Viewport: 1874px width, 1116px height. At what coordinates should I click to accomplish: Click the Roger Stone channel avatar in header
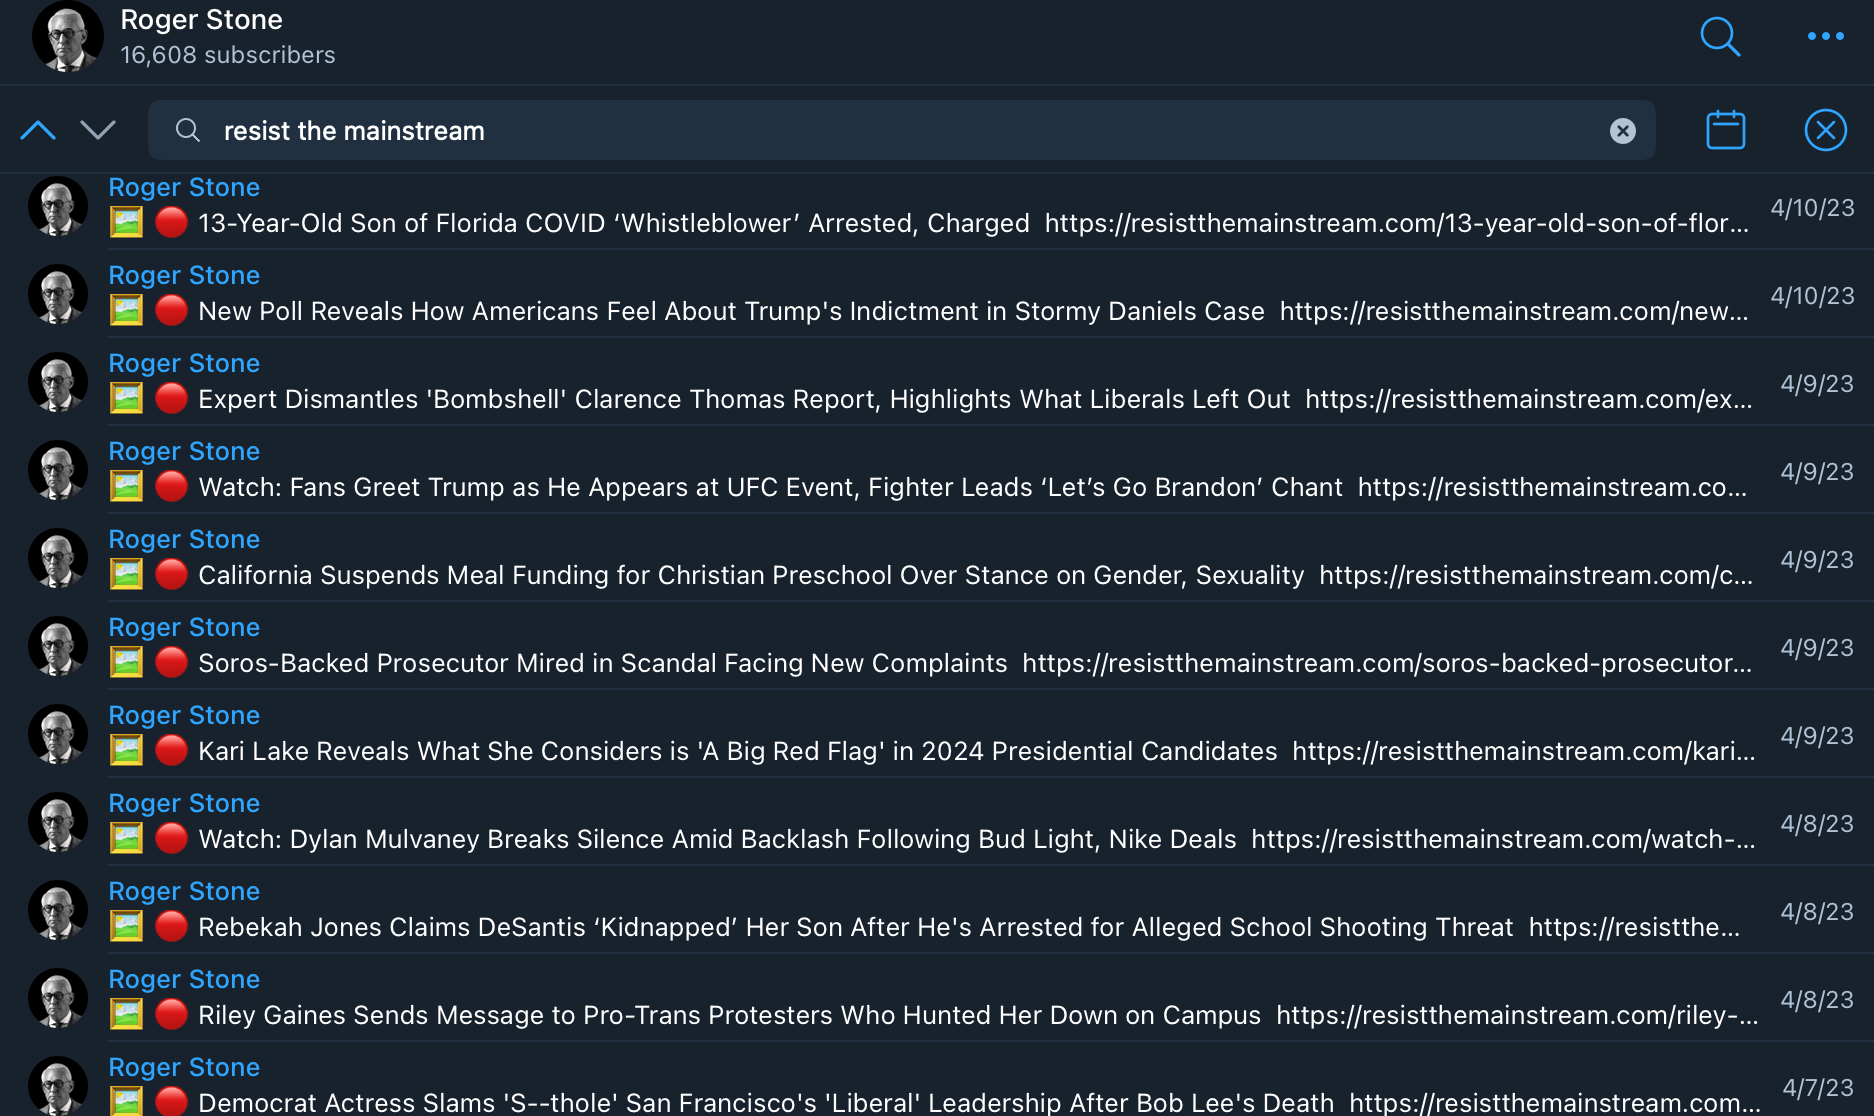click(x=67, y=37)
